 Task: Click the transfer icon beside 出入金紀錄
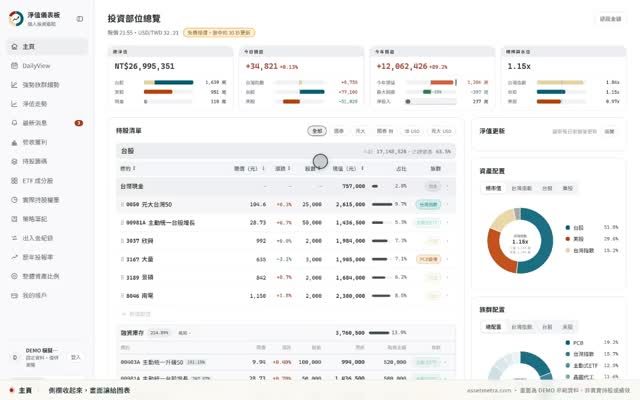(14, 238)
